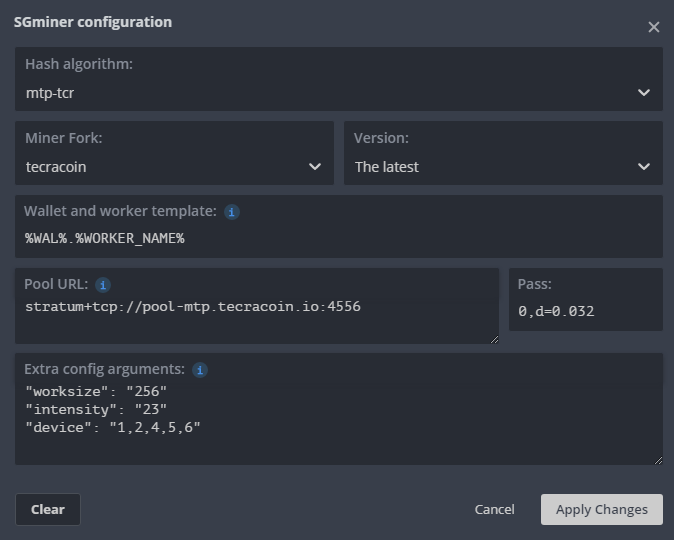Select the mtp-tcr value in Hash algorithm
The height and width of the screenshot is (540, 674).
click(x=50, y=93)
